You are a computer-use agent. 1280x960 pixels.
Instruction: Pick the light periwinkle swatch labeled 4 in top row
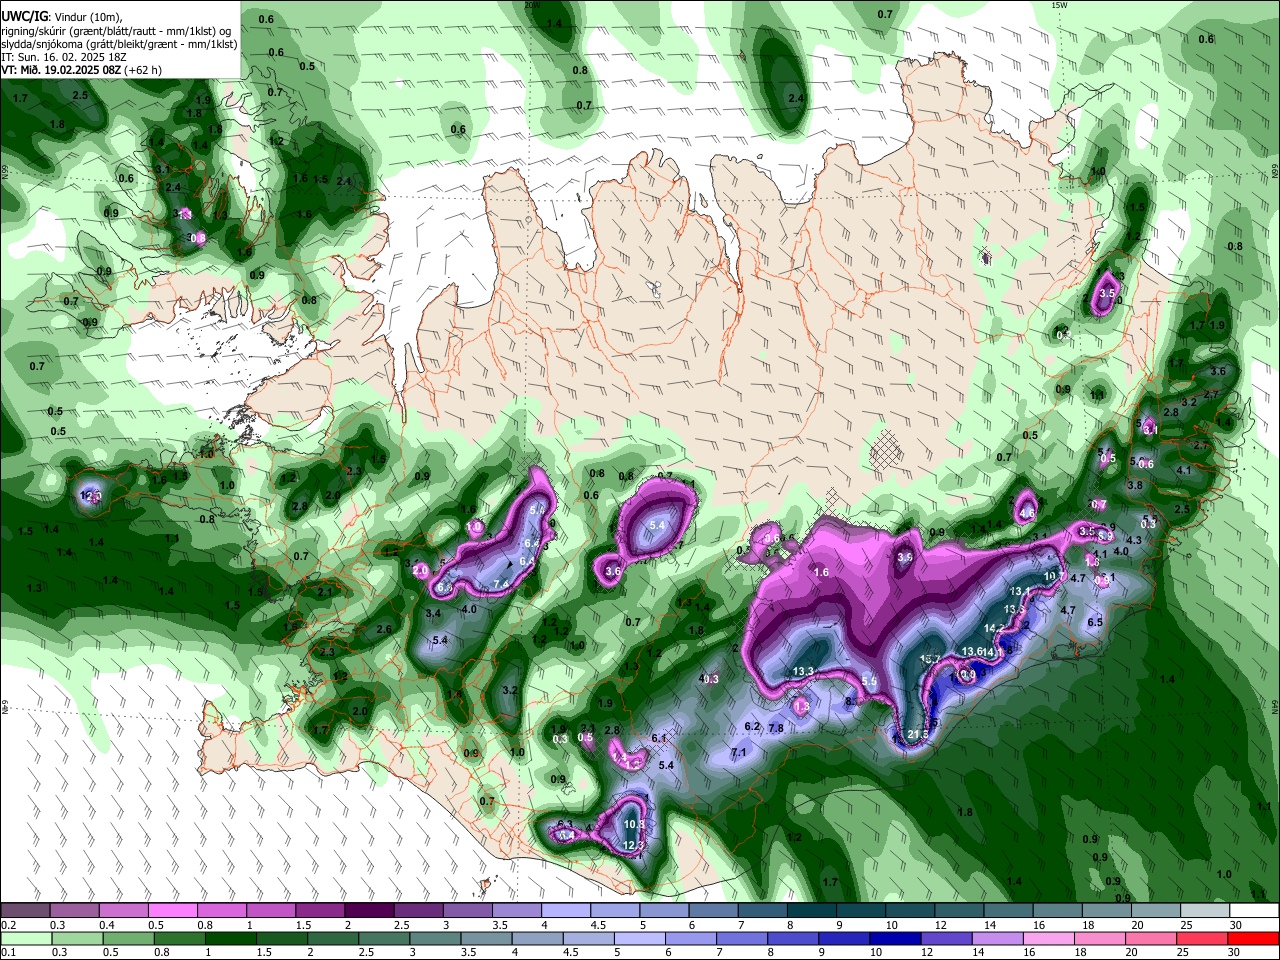coord(565,911)
